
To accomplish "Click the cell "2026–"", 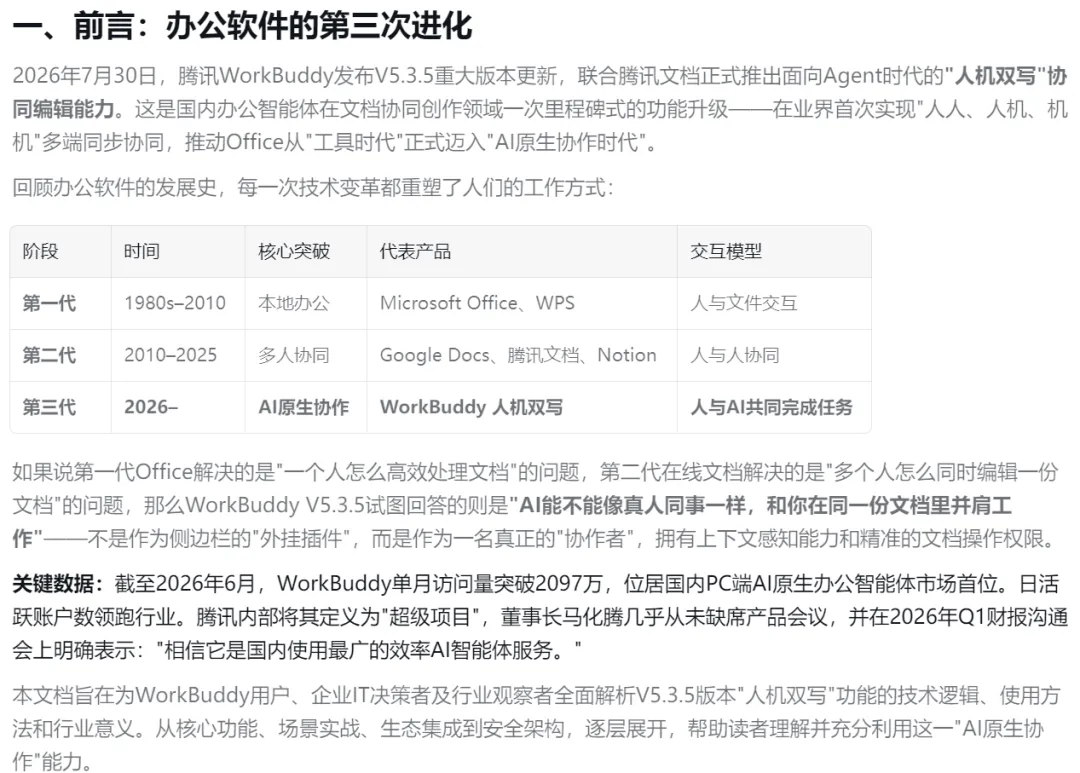I will tap(151, 407).
